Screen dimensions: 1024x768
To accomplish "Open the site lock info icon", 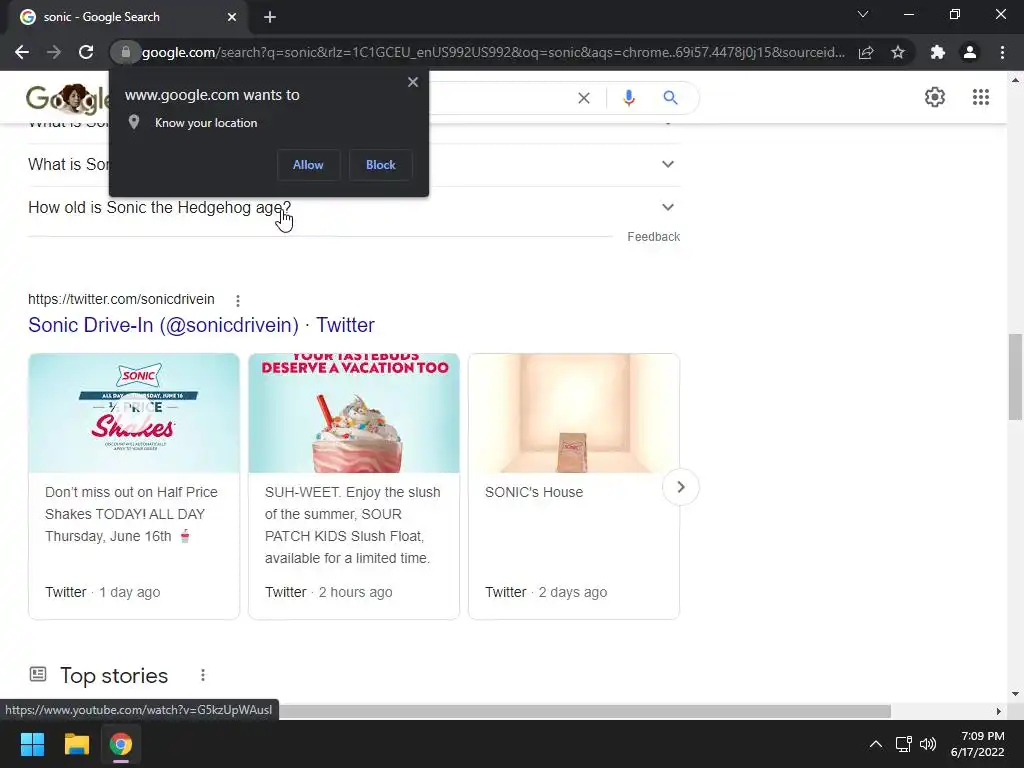I will coord(125,52).
